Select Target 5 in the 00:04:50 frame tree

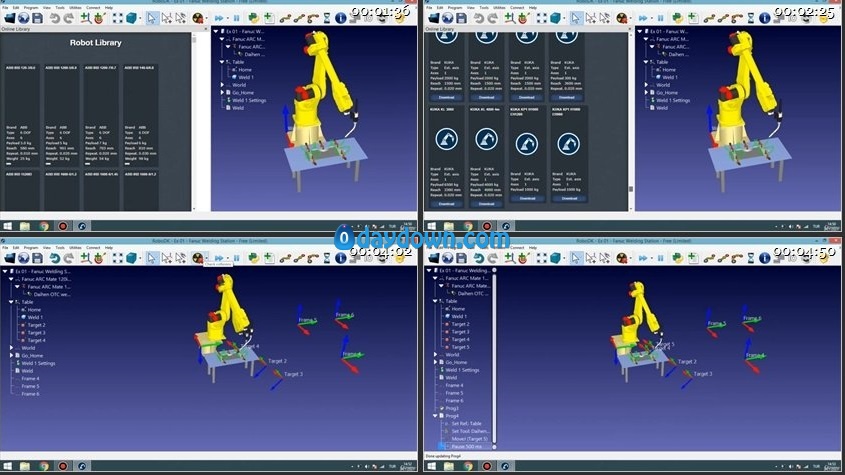tap(460, 347)
